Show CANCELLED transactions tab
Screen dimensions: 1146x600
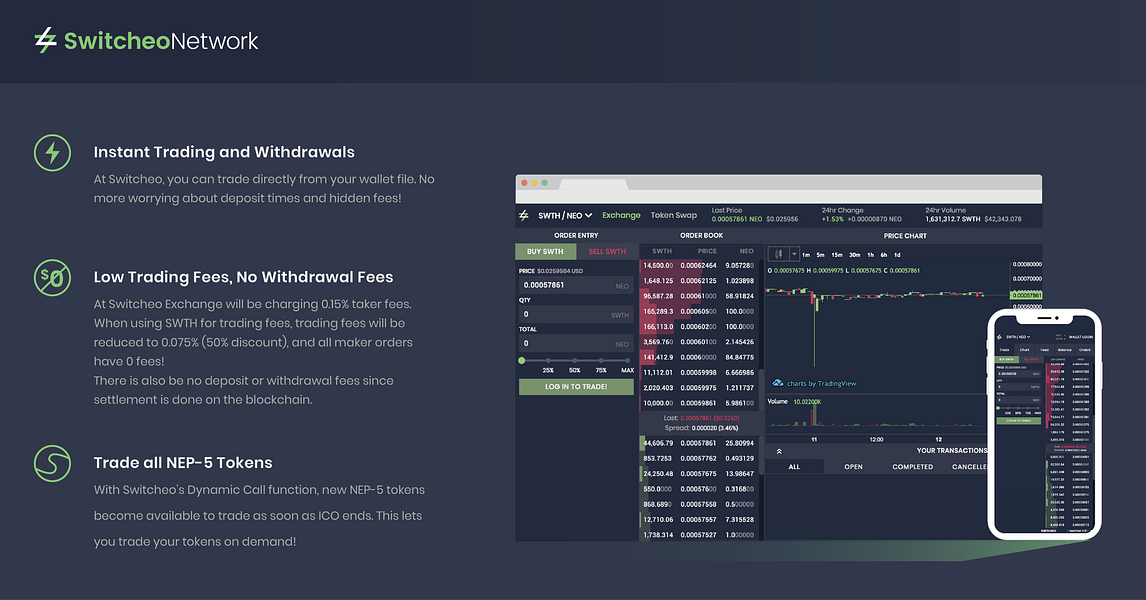(969, 466)
